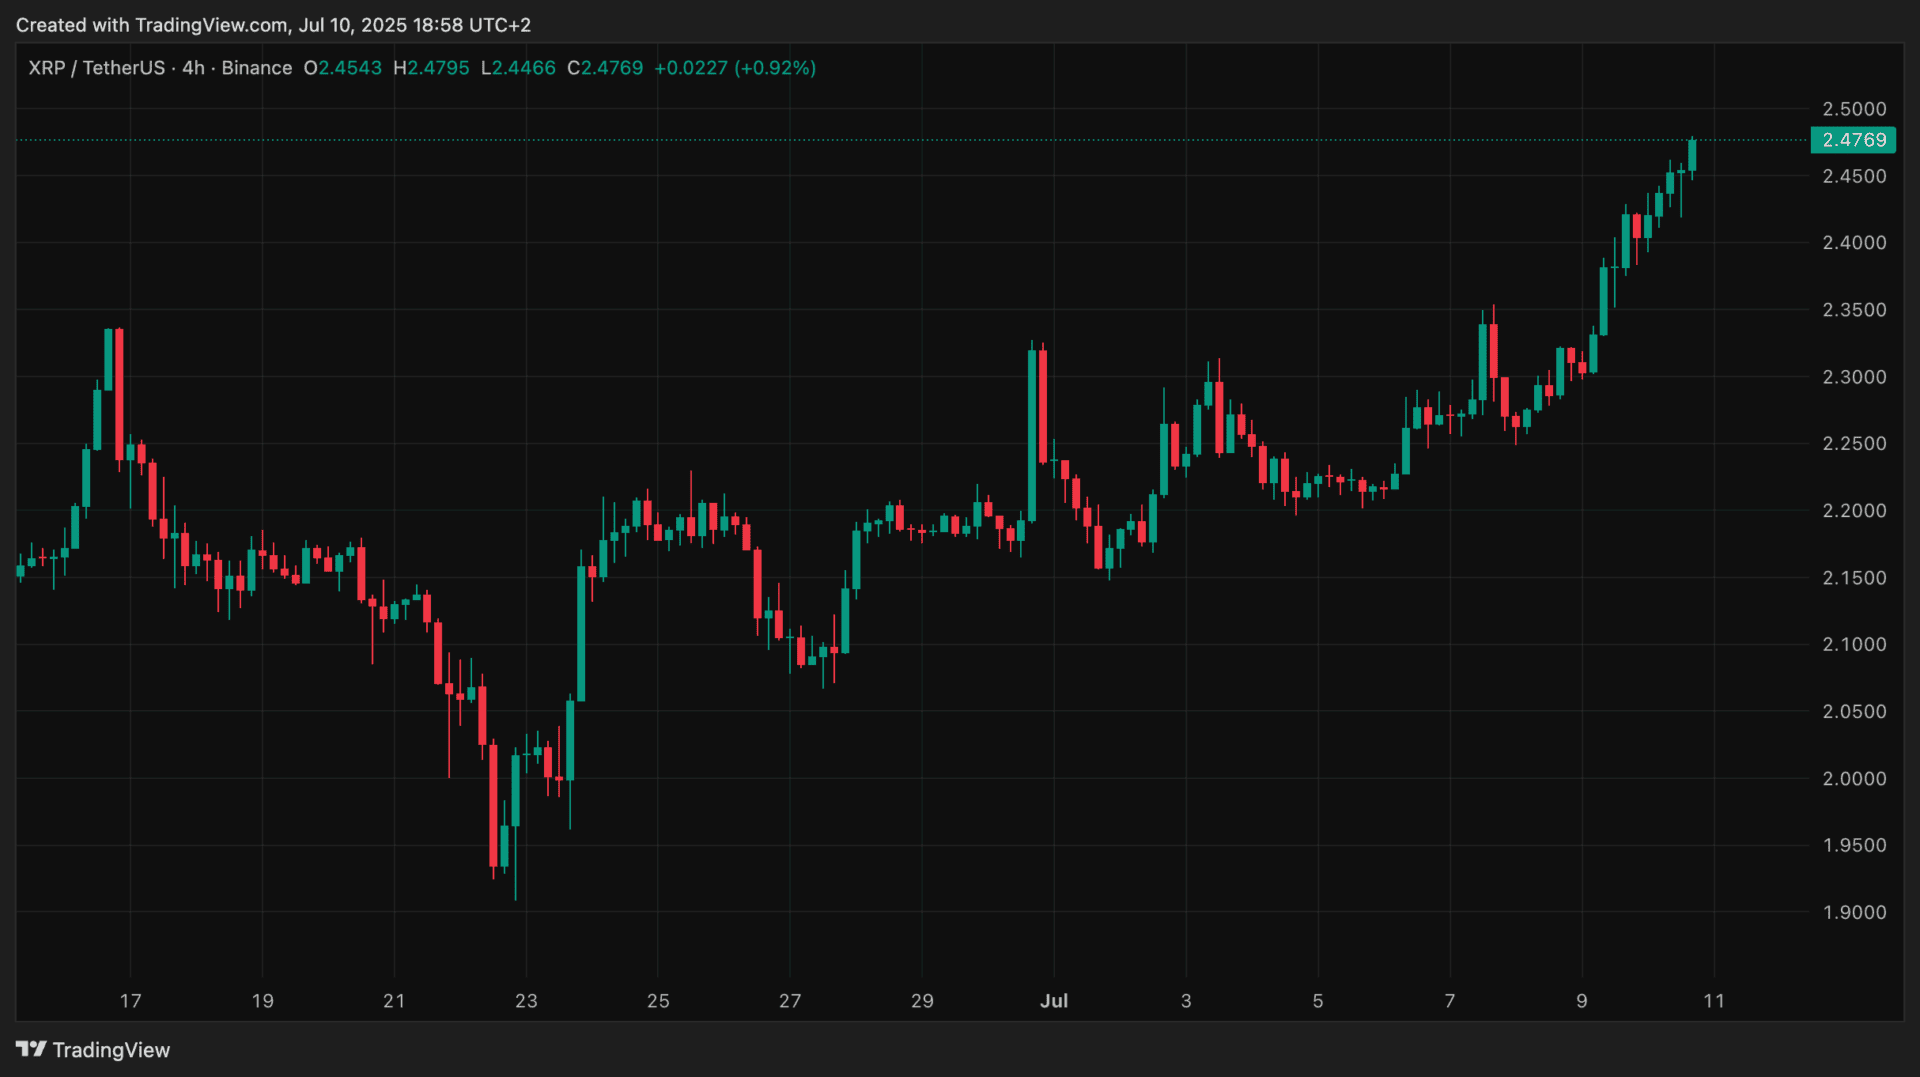Click date 11 on the time axis
This screenshot has height=1077, width=1920.
tap(1714, 1001)
